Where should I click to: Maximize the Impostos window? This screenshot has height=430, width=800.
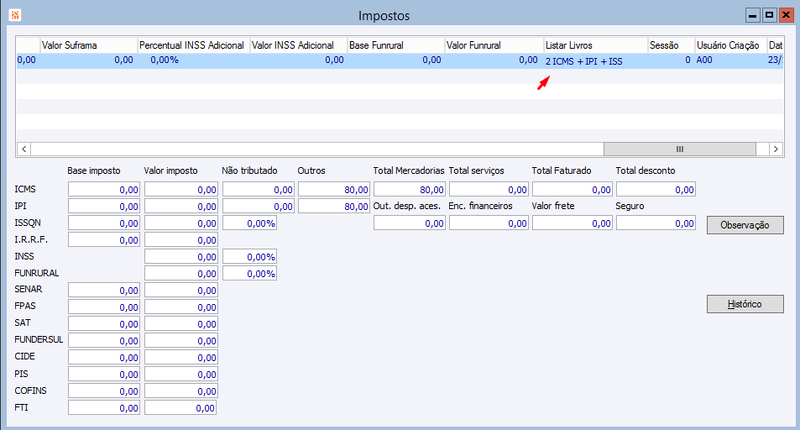pyautogui.click(x=769, y=15)
